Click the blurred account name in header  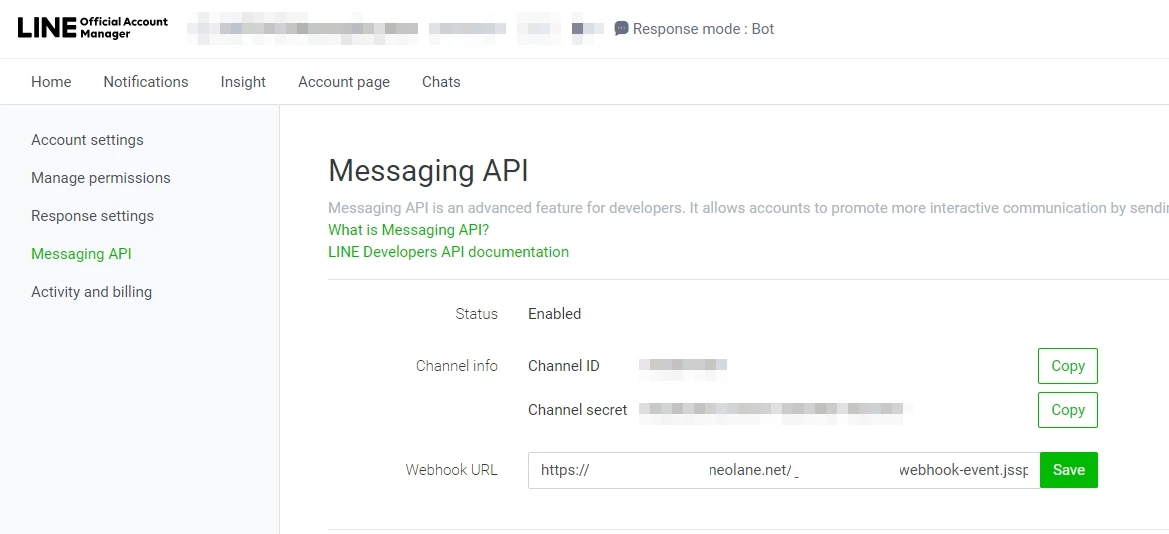[302, 29]
